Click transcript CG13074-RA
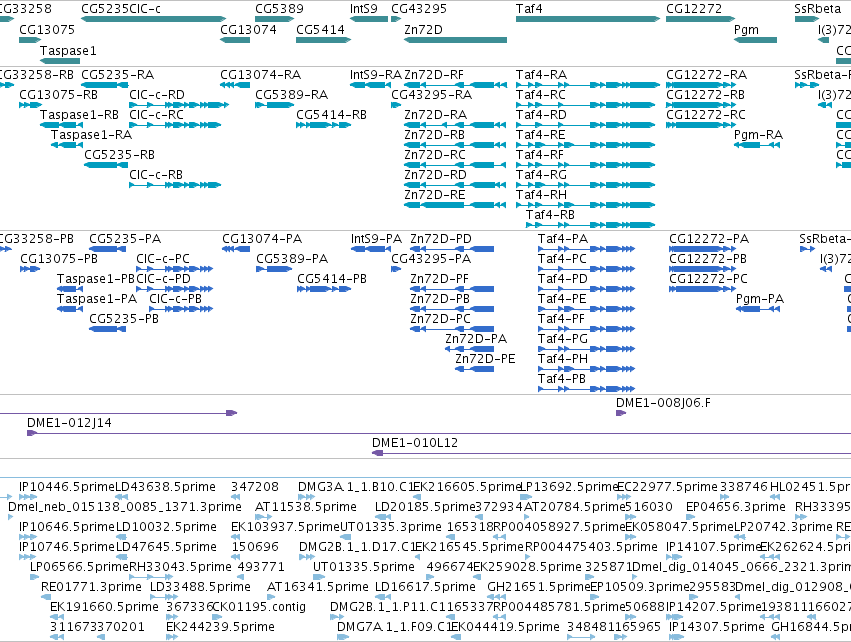The image size is (851, 642). 235,85
